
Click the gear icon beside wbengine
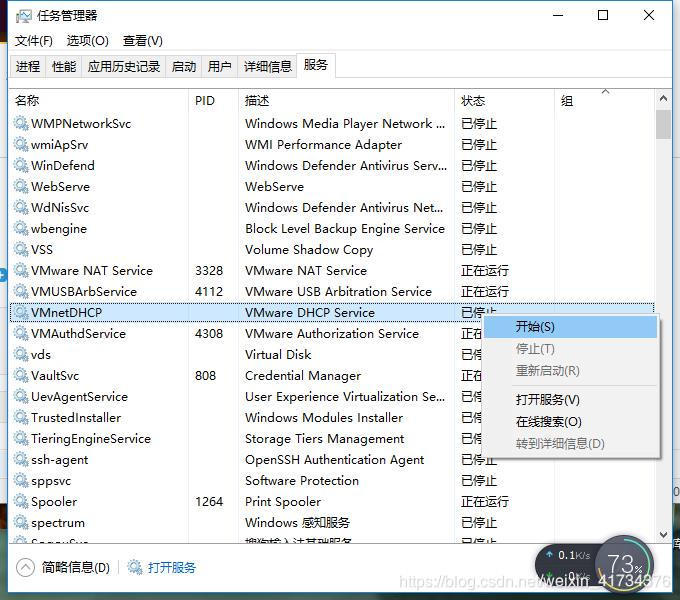click(21, 228)
